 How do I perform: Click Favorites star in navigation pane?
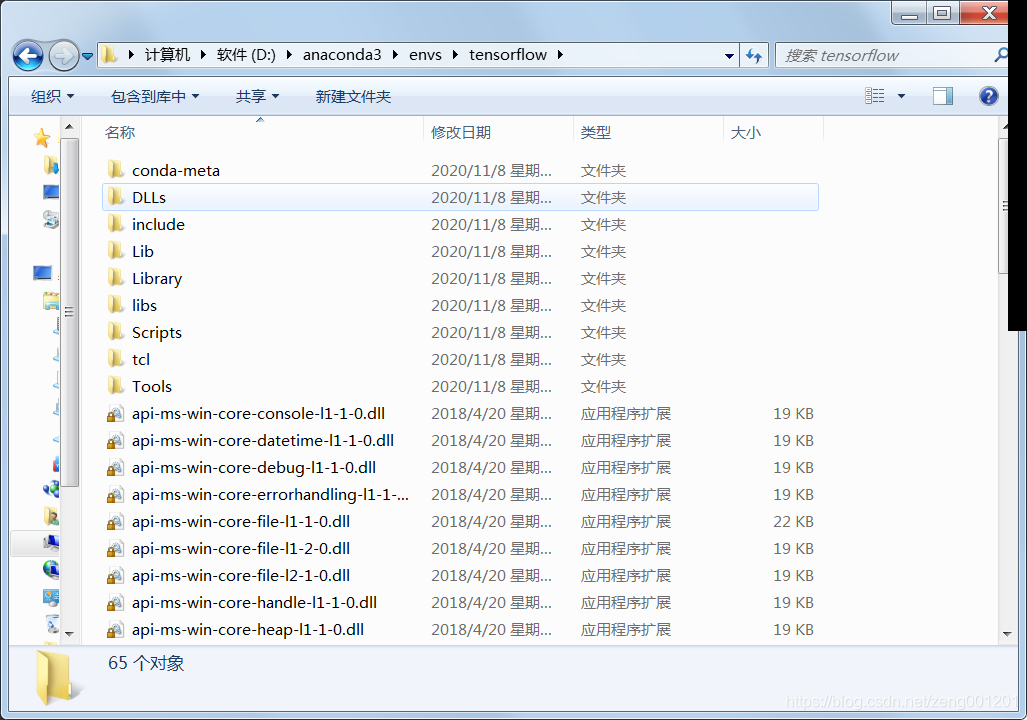[x=42, y=138]
